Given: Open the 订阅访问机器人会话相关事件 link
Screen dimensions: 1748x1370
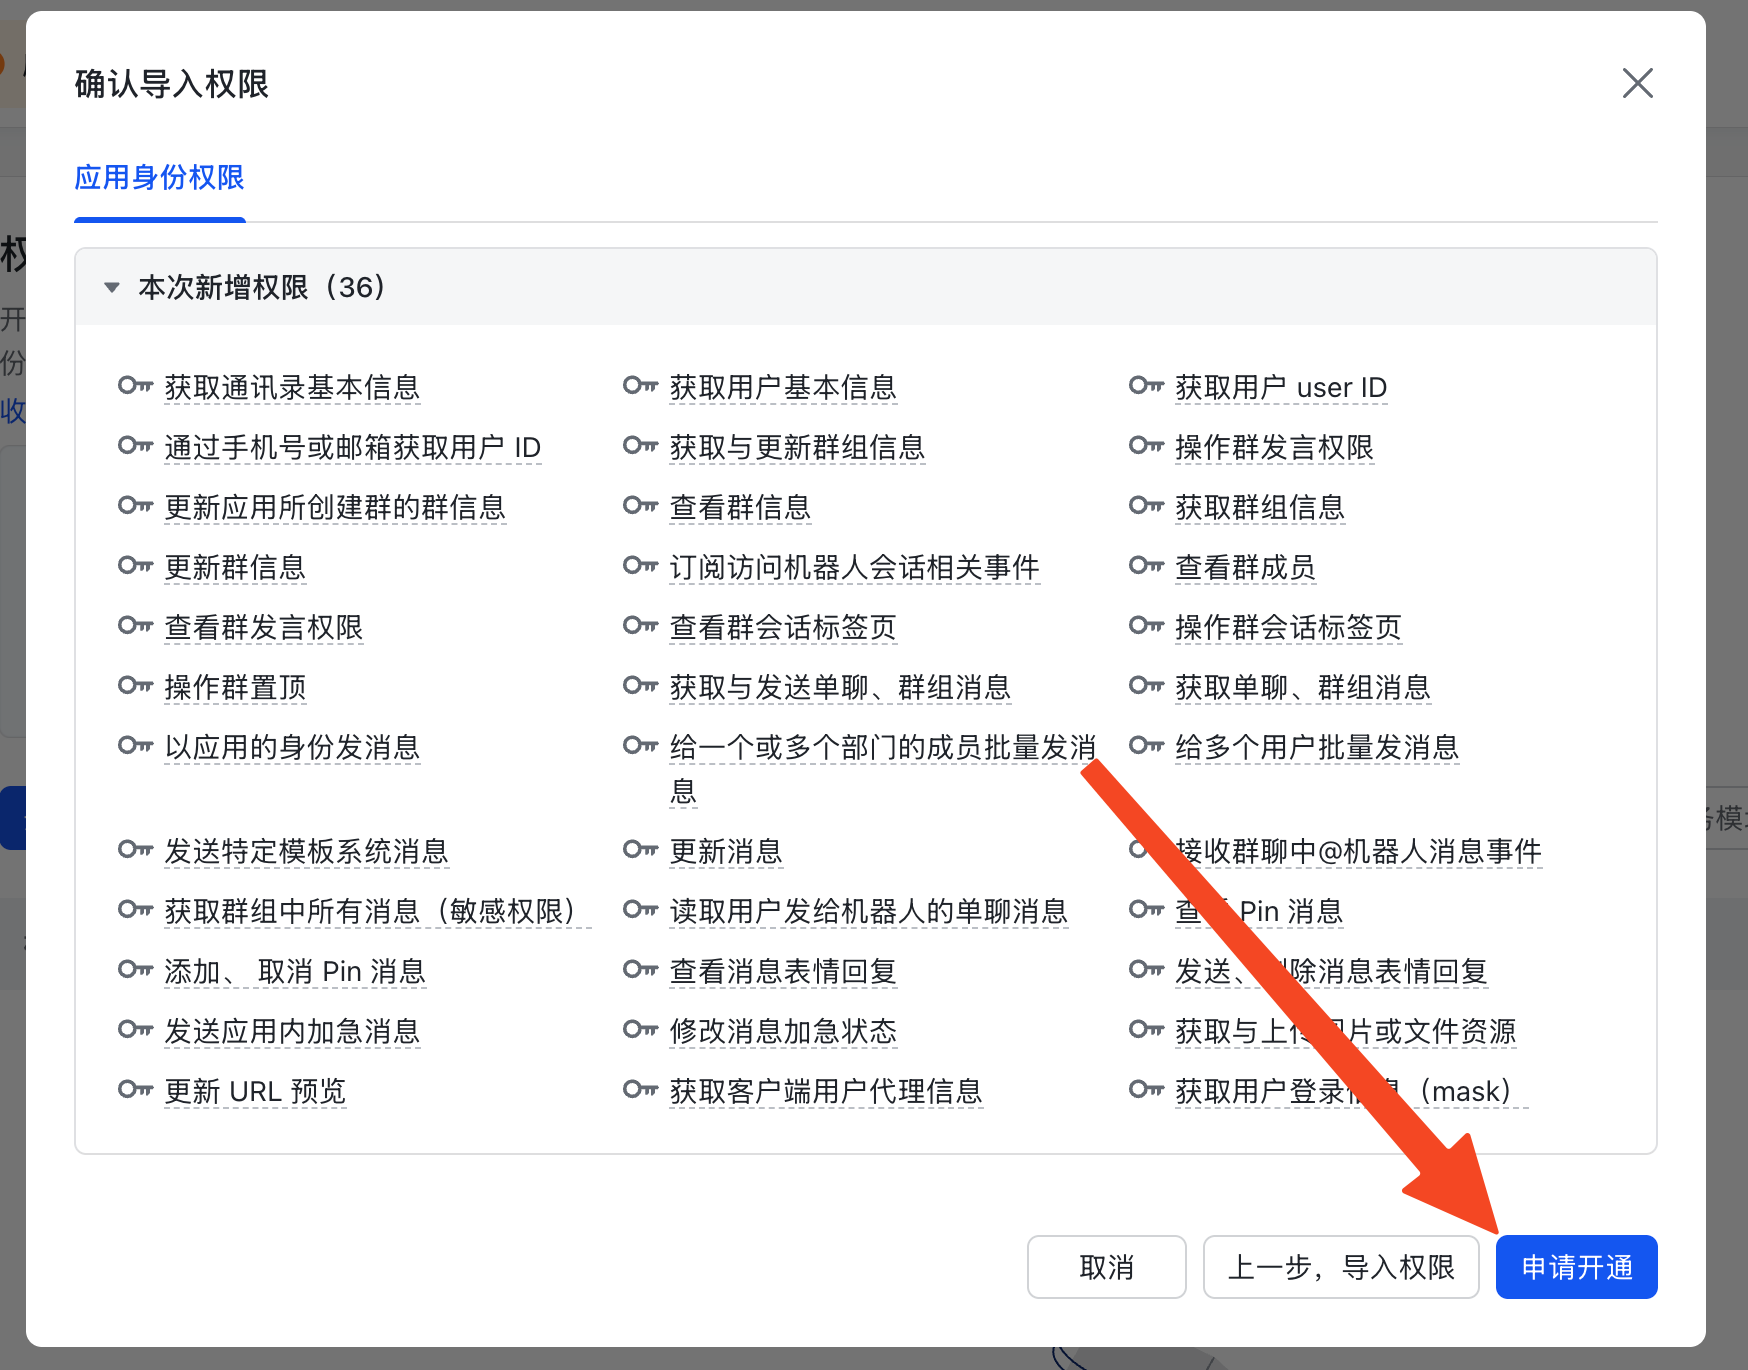Looking at the screenshot, I should pyautogui.click(x=855, y=567).
